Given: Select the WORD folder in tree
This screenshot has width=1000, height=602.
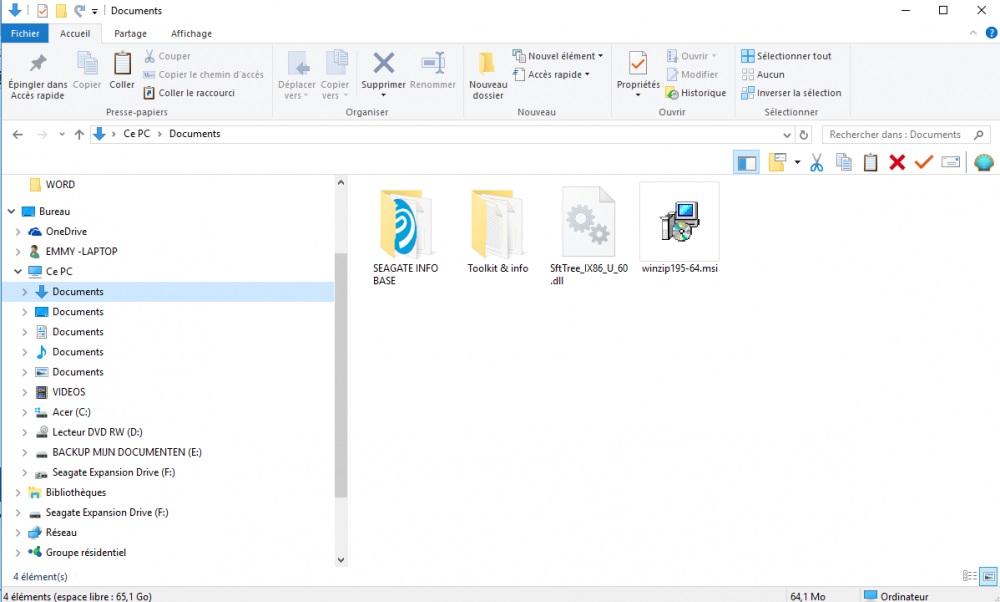Looking at the screenshot, I should [x=60, y=185].
